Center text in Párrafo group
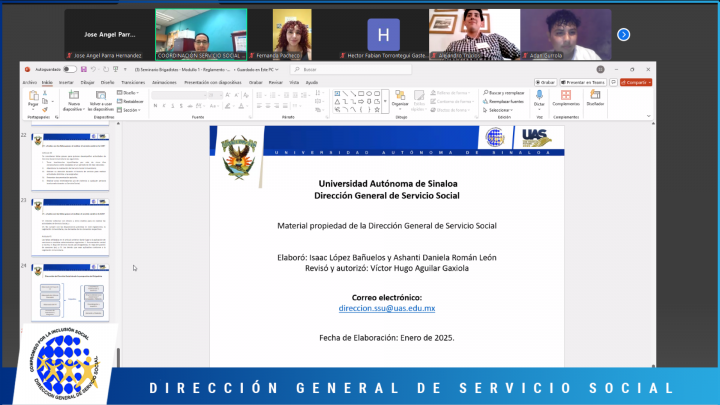This screenshot has height=405, width=720. point(268,106)
